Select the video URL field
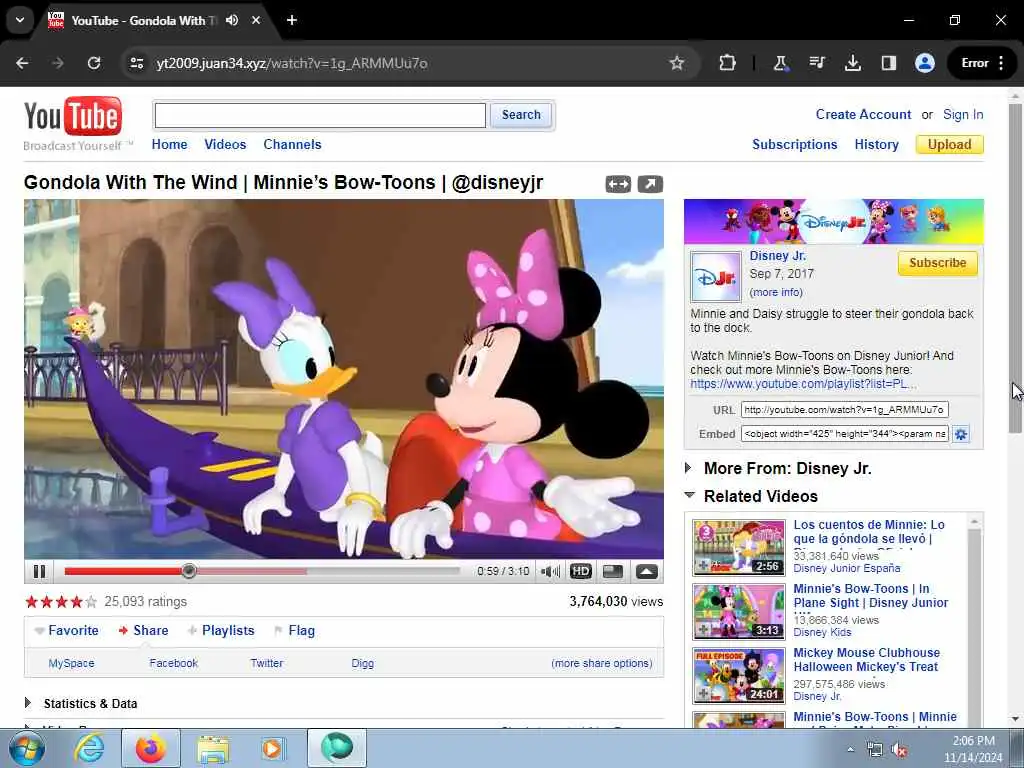 [844, 409]
